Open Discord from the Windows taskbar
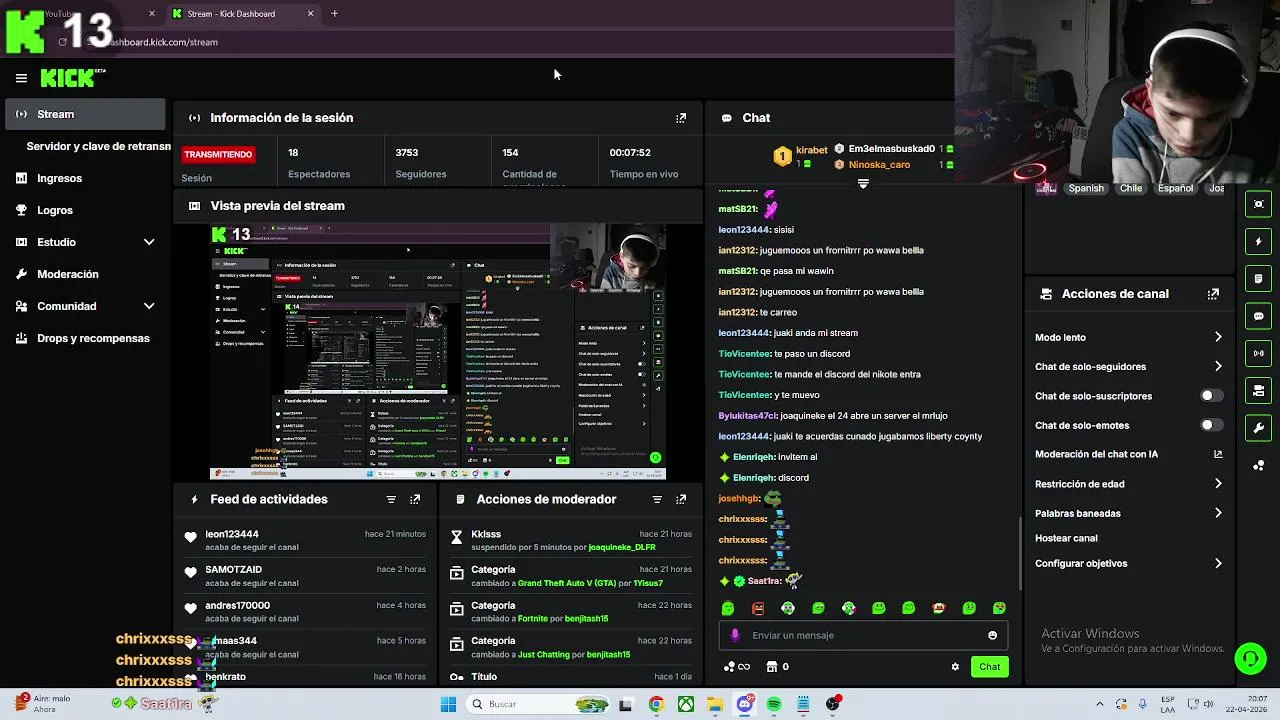 (x=745, y=704)
